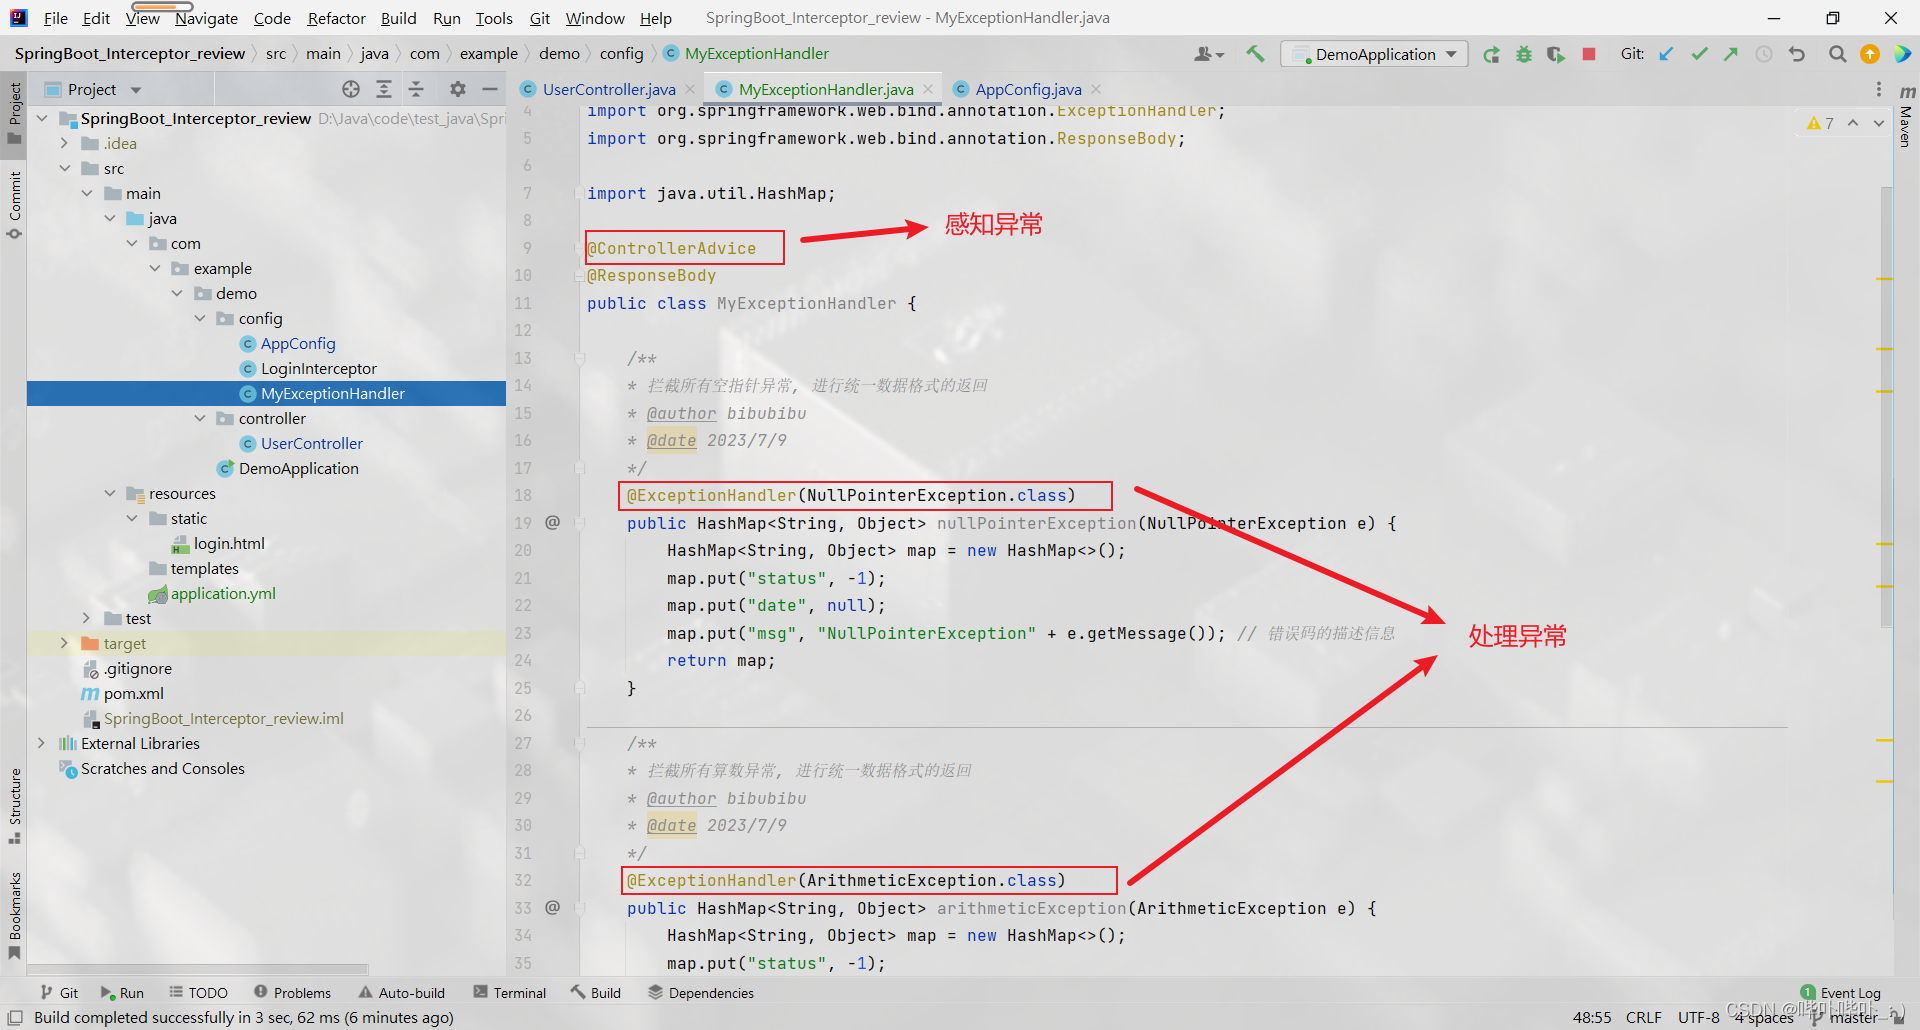Click Collapse All icon in Project panel
Image resolution: width=1920 pixels, height=1030 pixels.
click(x=416, y=89)
